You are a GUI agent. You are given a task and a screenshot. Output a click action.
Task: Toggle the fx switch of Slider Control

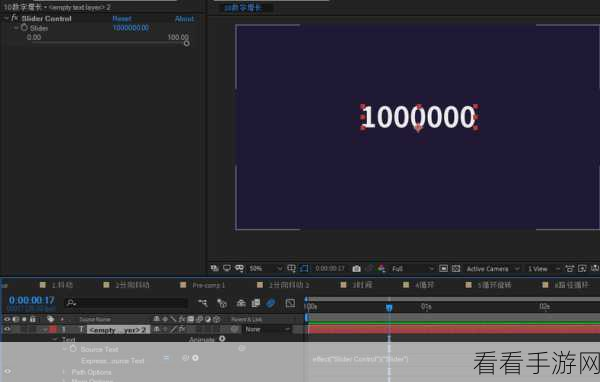click(x=15, y=18)
